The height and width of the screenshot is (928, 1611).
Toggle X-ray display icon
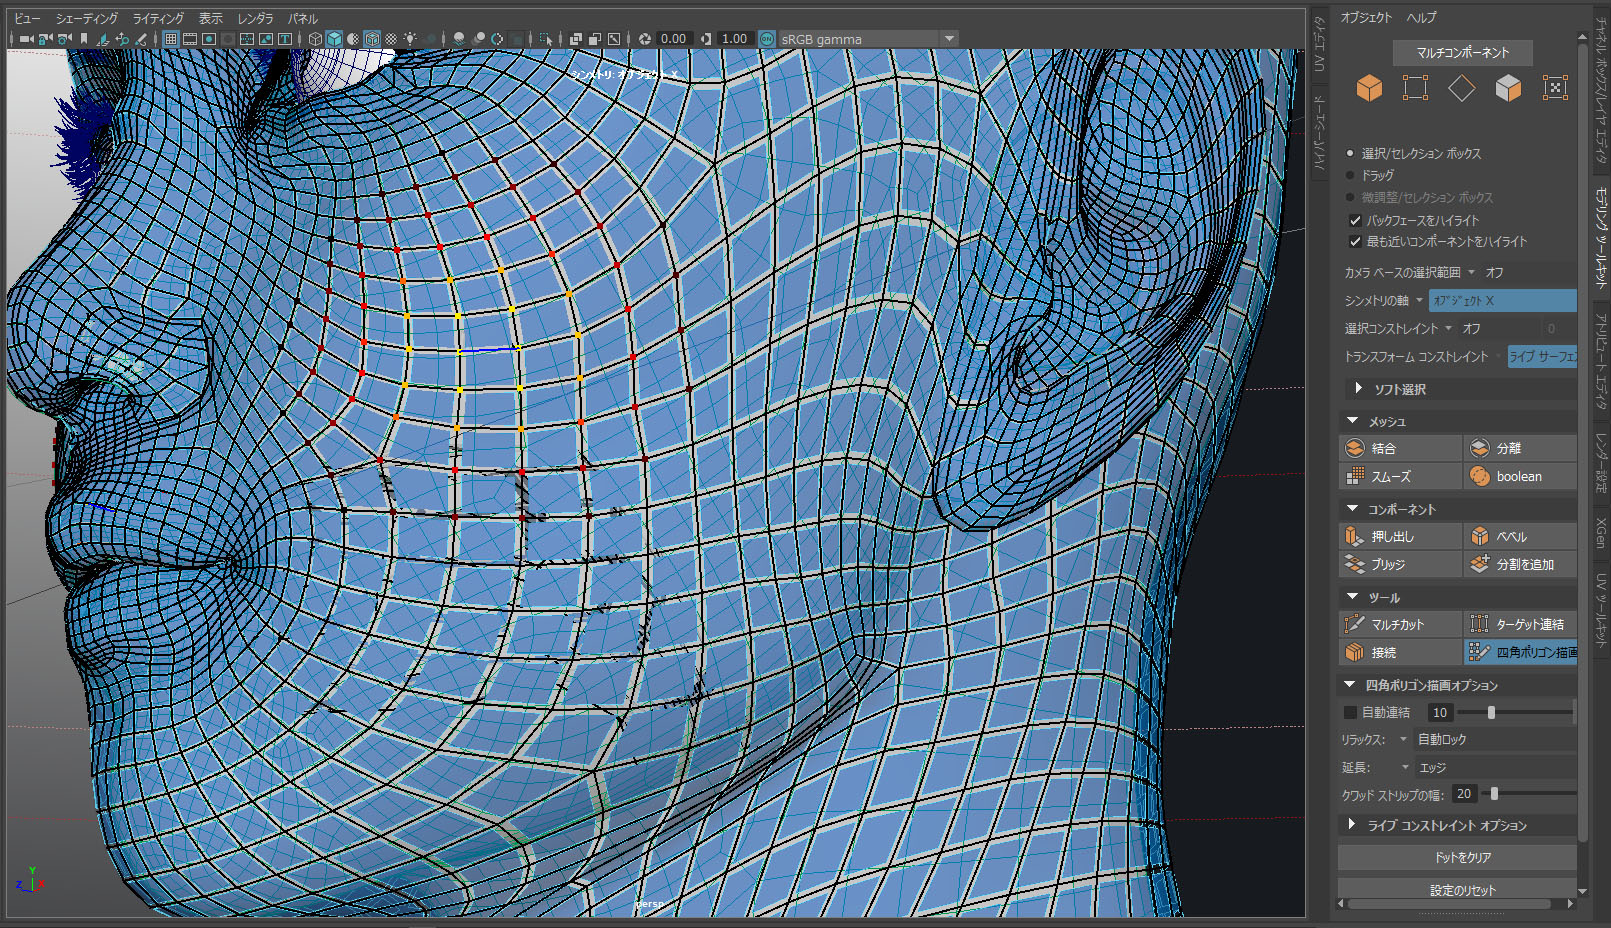click(x=576, y=39)
